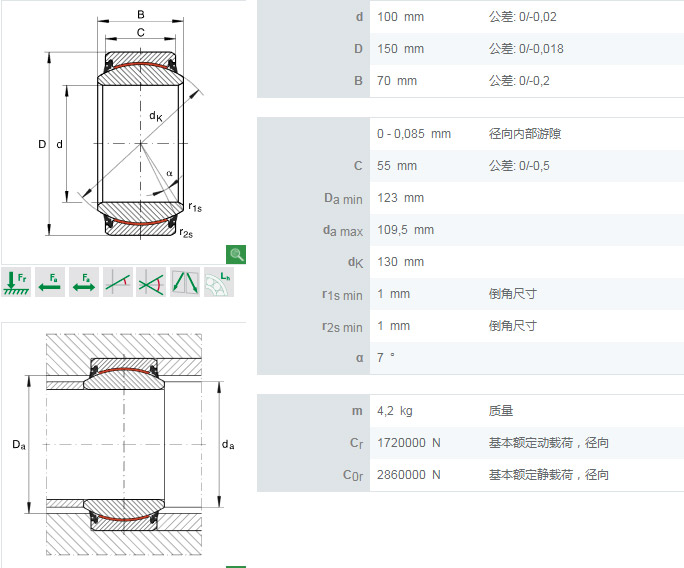Click the d value 100 mm

(400, 17)
